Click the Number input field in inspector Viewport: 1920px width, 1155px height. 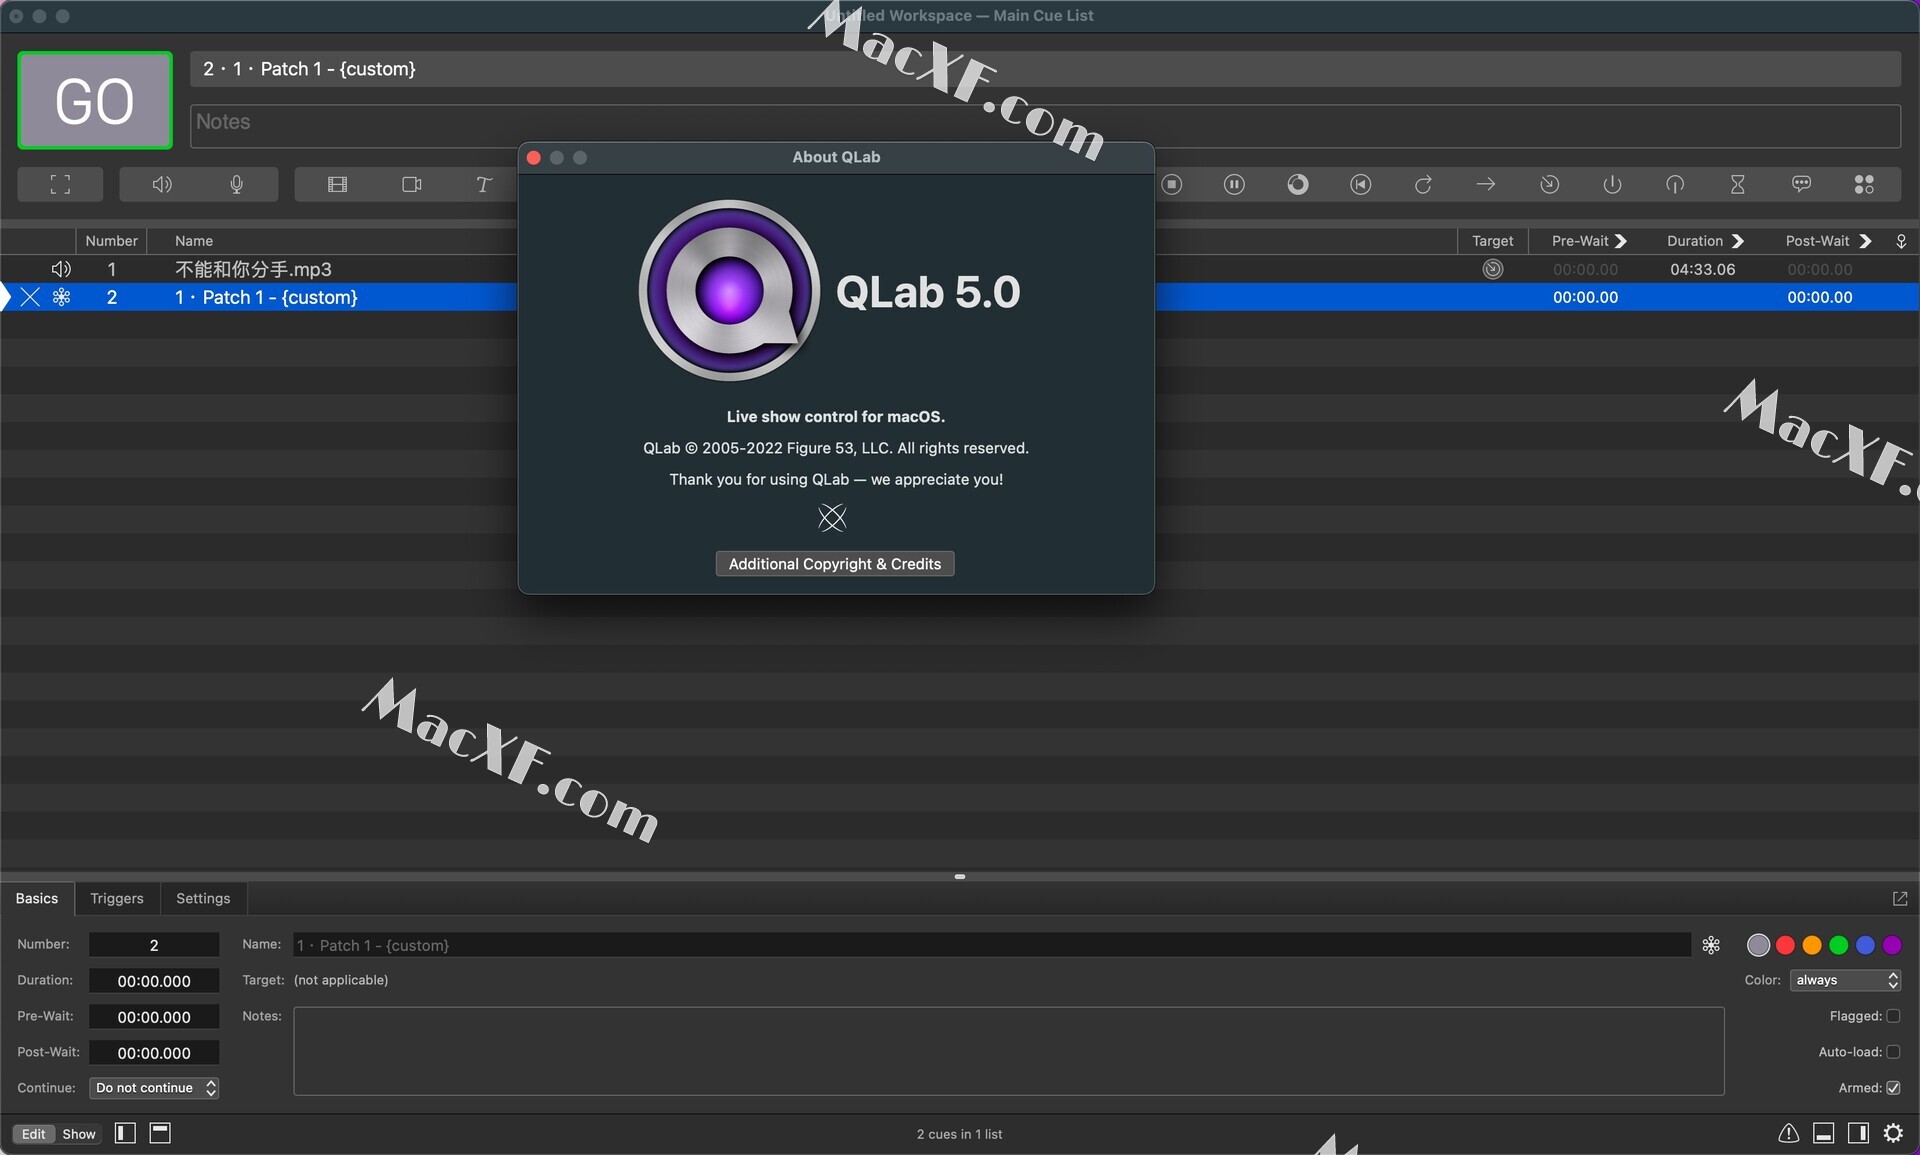coord(154,945)
